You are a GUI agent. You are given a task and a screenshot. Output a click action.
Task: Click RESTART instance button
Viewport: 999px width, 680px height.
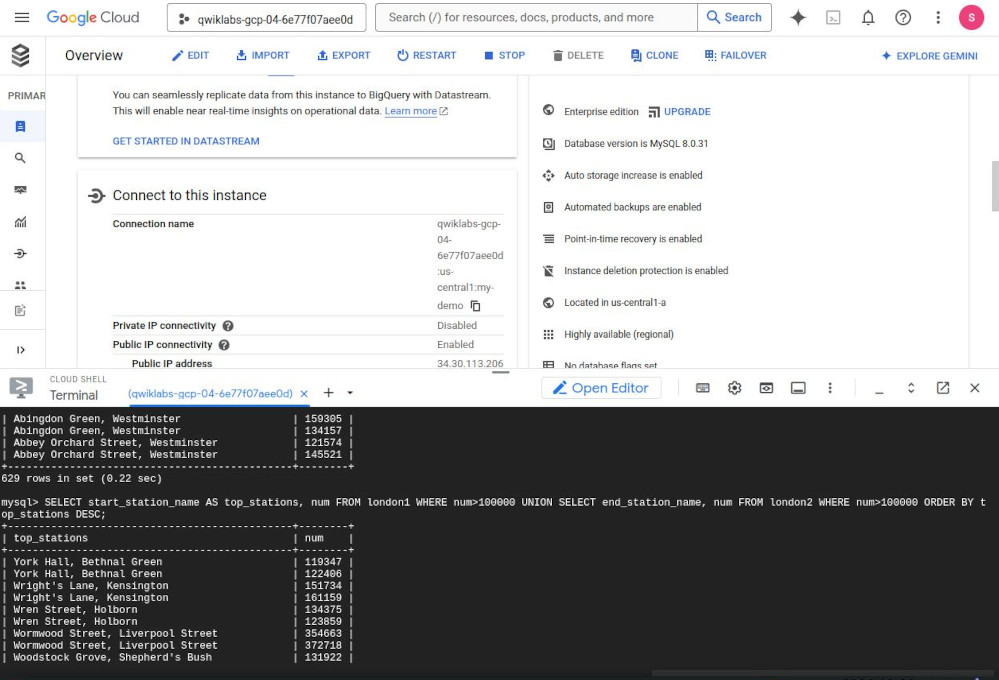(x=426, y=55)
